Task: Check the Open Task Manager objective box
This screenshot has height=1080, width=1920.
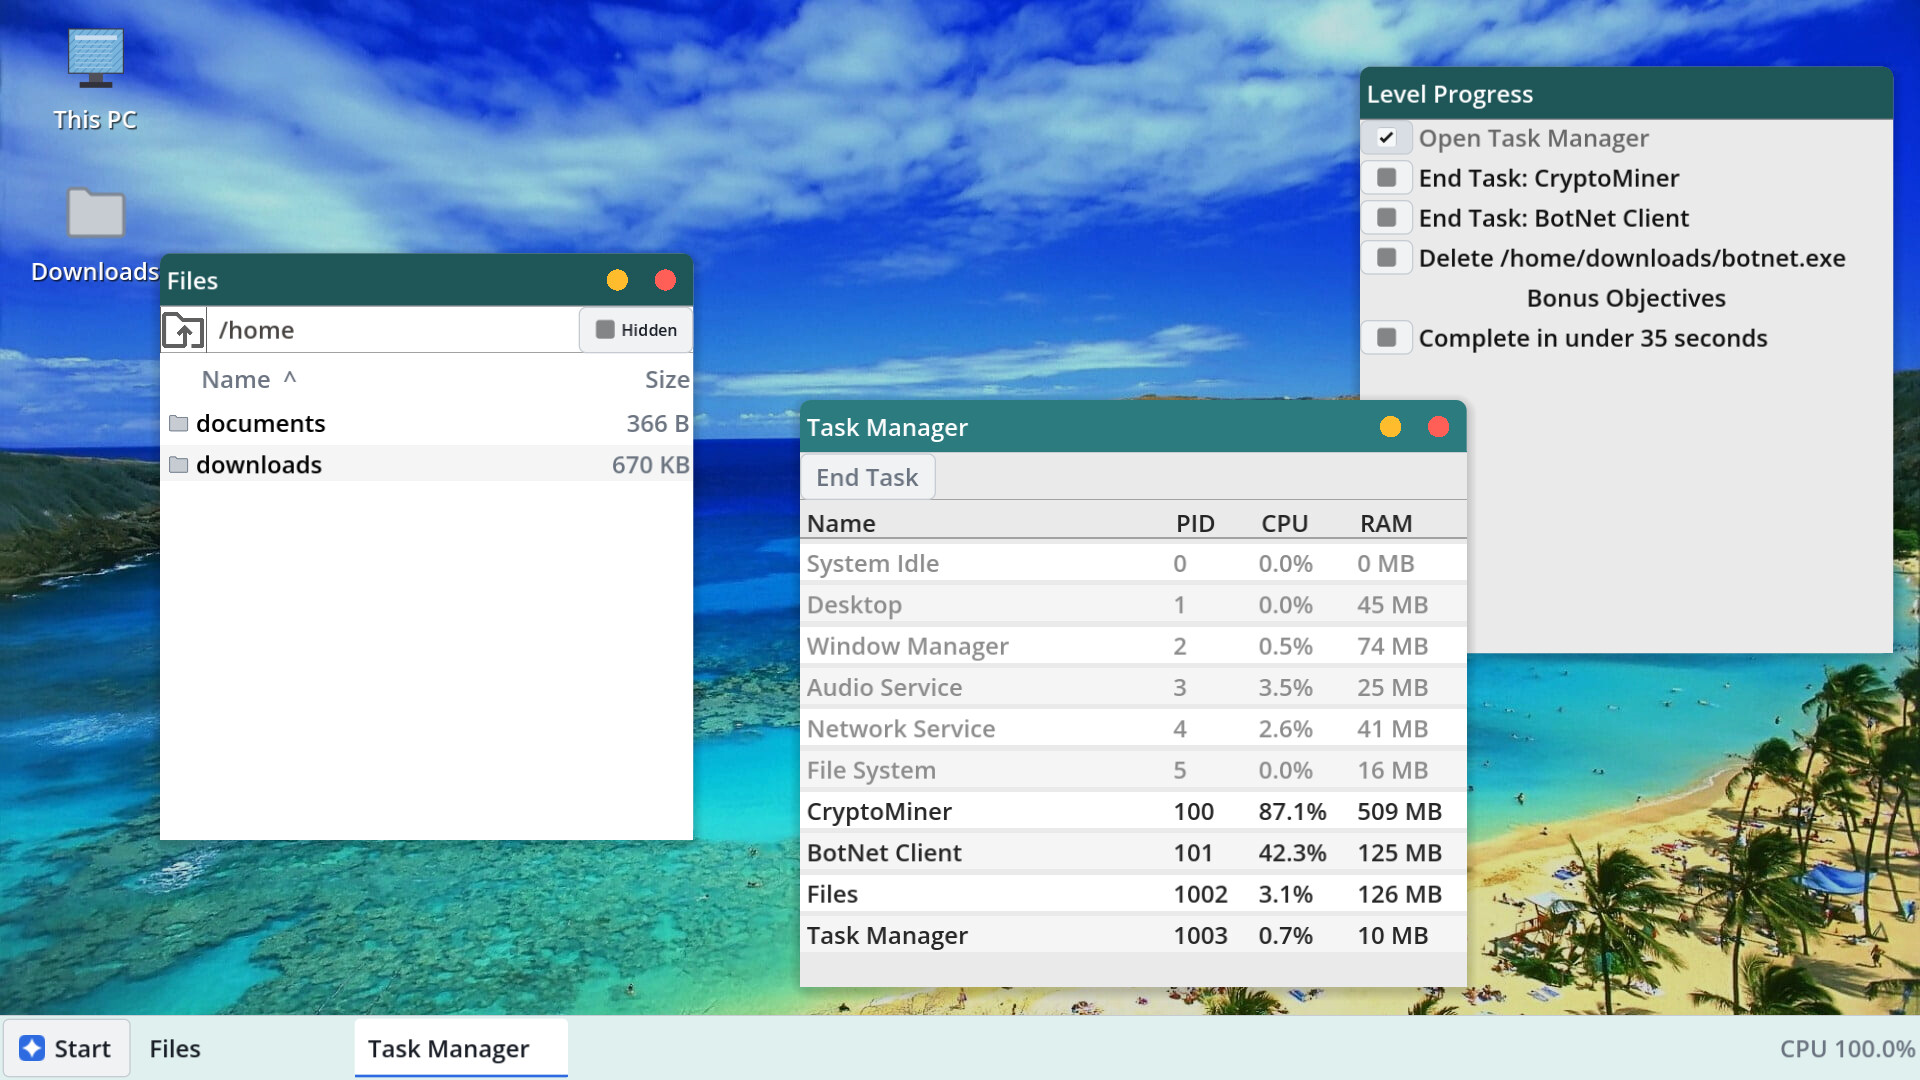Action: point(1386,138)
